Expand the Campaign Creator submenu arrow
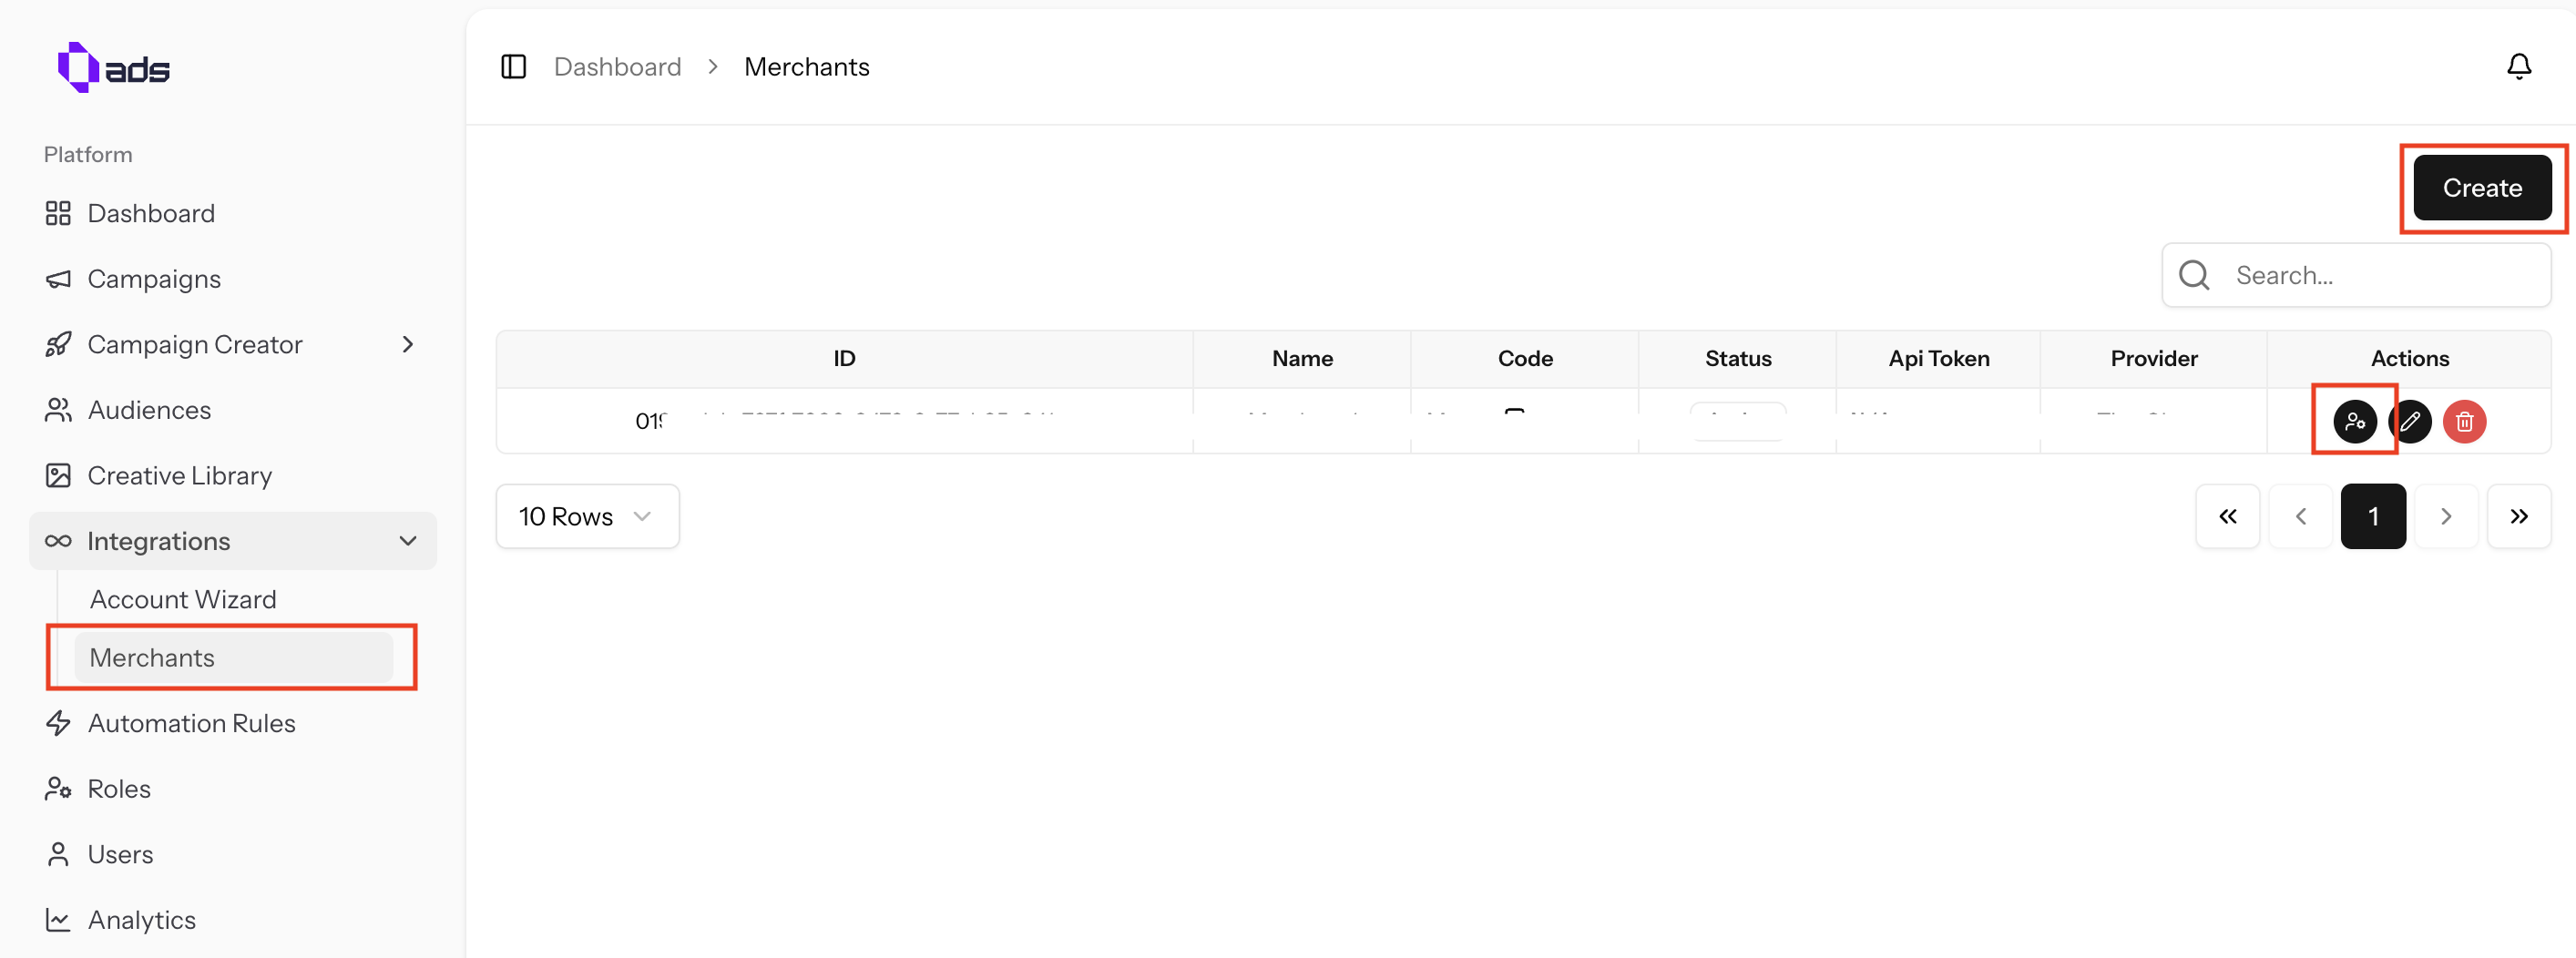The image size is (2576, 958). [x=408, y=344]
